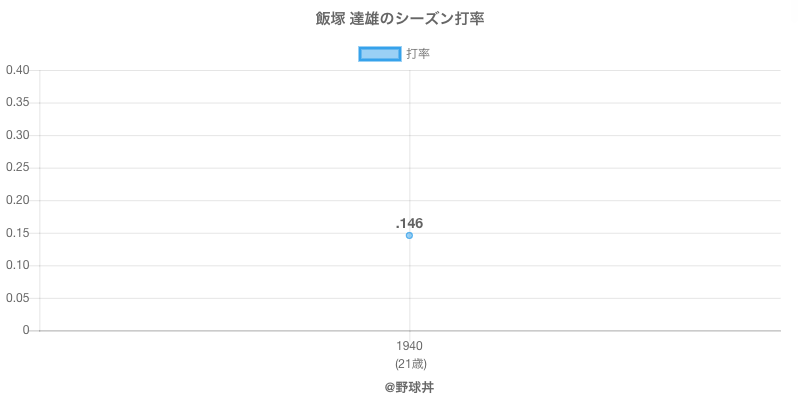Image resolution: width=800 pixels, height=400 pixels.
Task: Click the (21歳) age label
Action: click(x=409, y=363)
